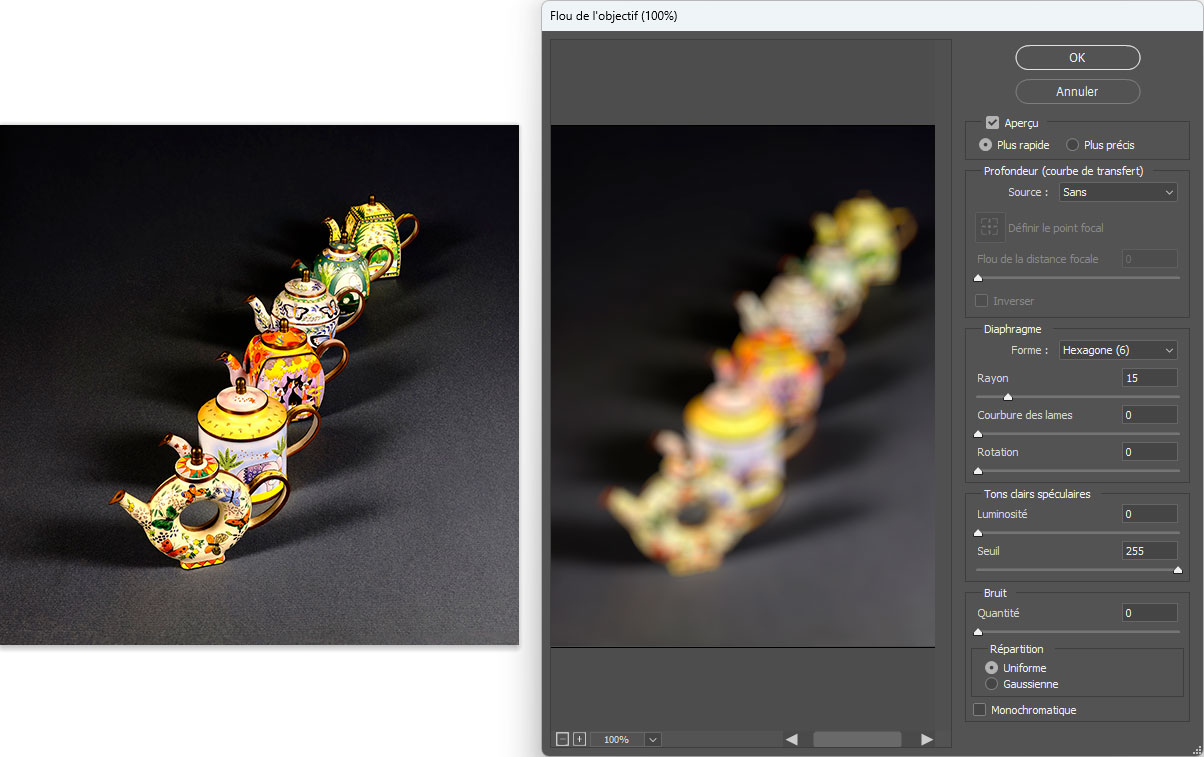This screenshot has width=1204, height=757.
Task: Choose Gaussienne noise distribution
Action: click(x=992, y=684)
